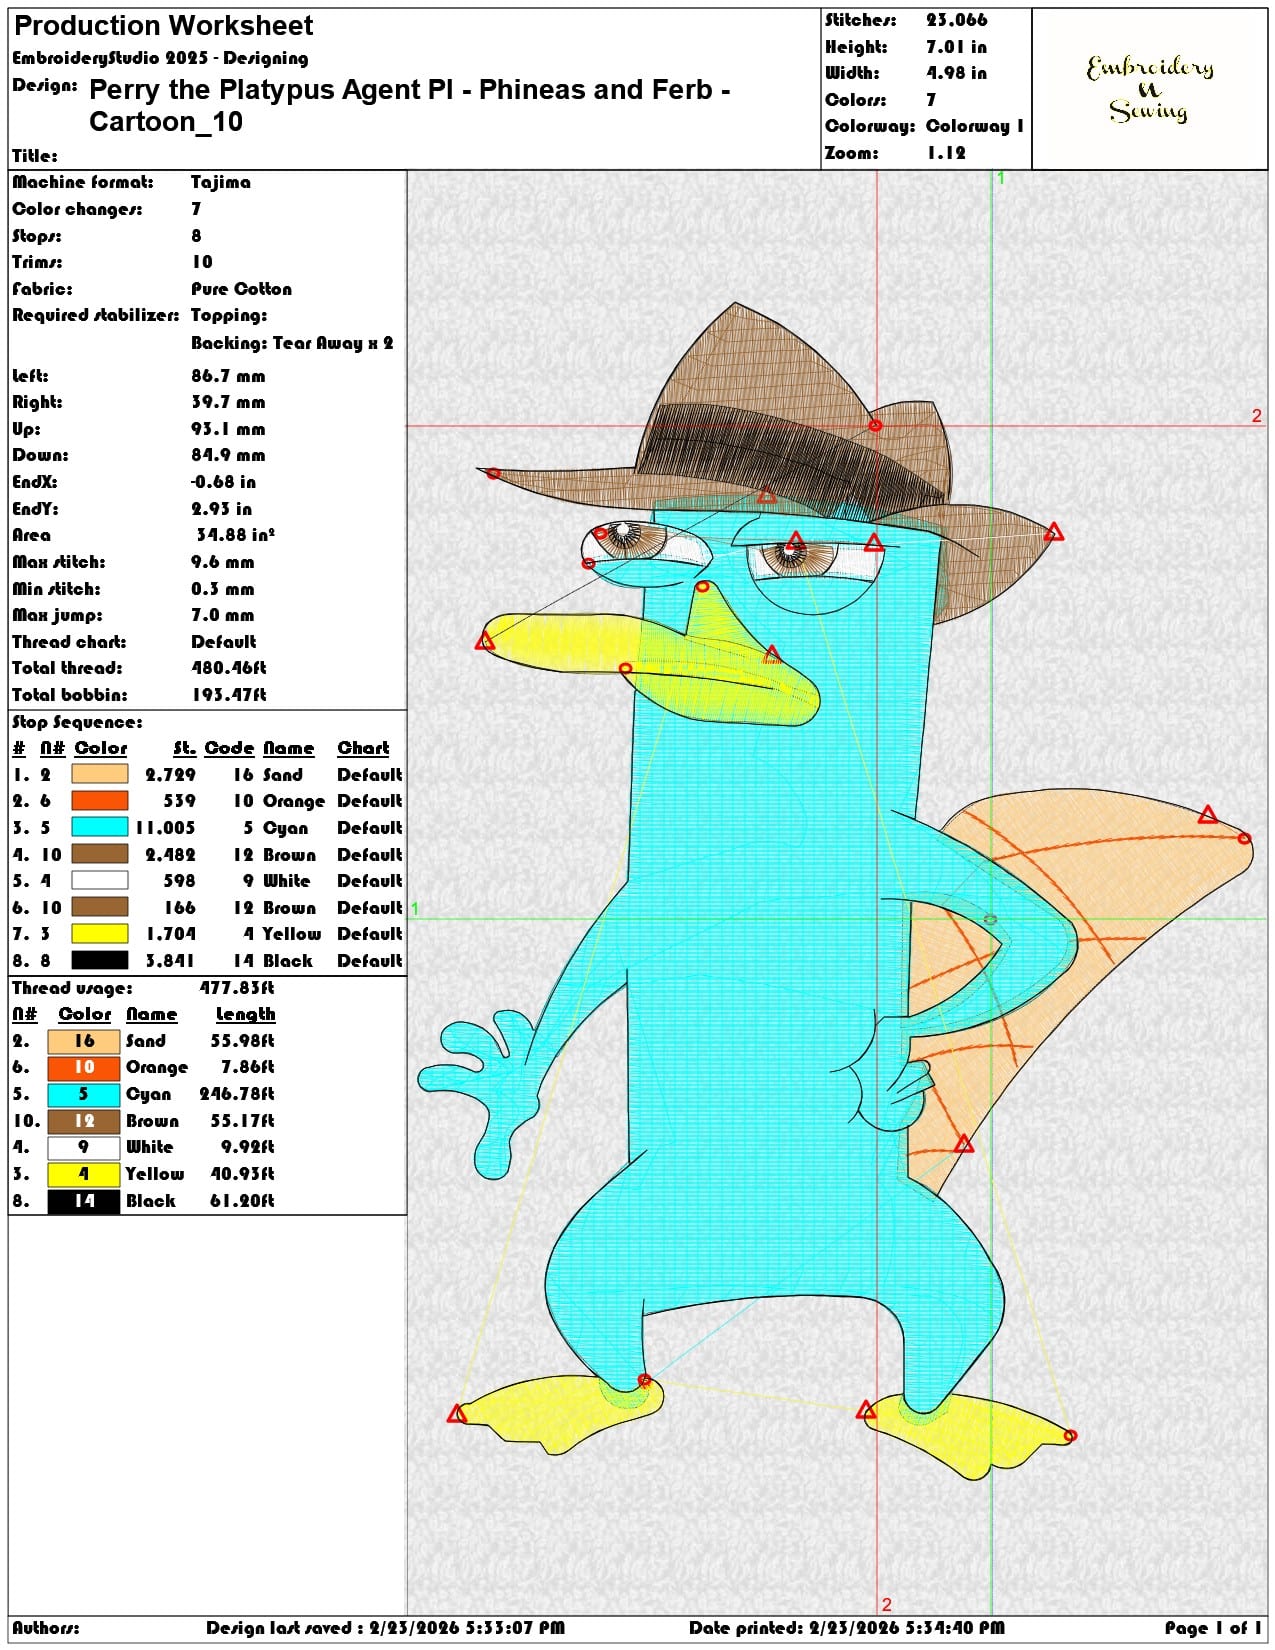Screen dimensions: 1275x1650
Task: Click the Black thread length 61.20ft
Action: pyautogui.click(x=242, y=1201)
